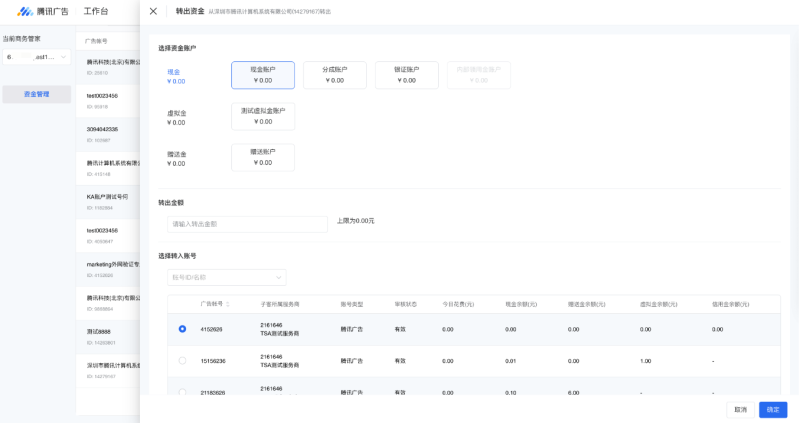The image size is (800, 423).
Task: Select the radio button for account 15156236
Action: 182,361
